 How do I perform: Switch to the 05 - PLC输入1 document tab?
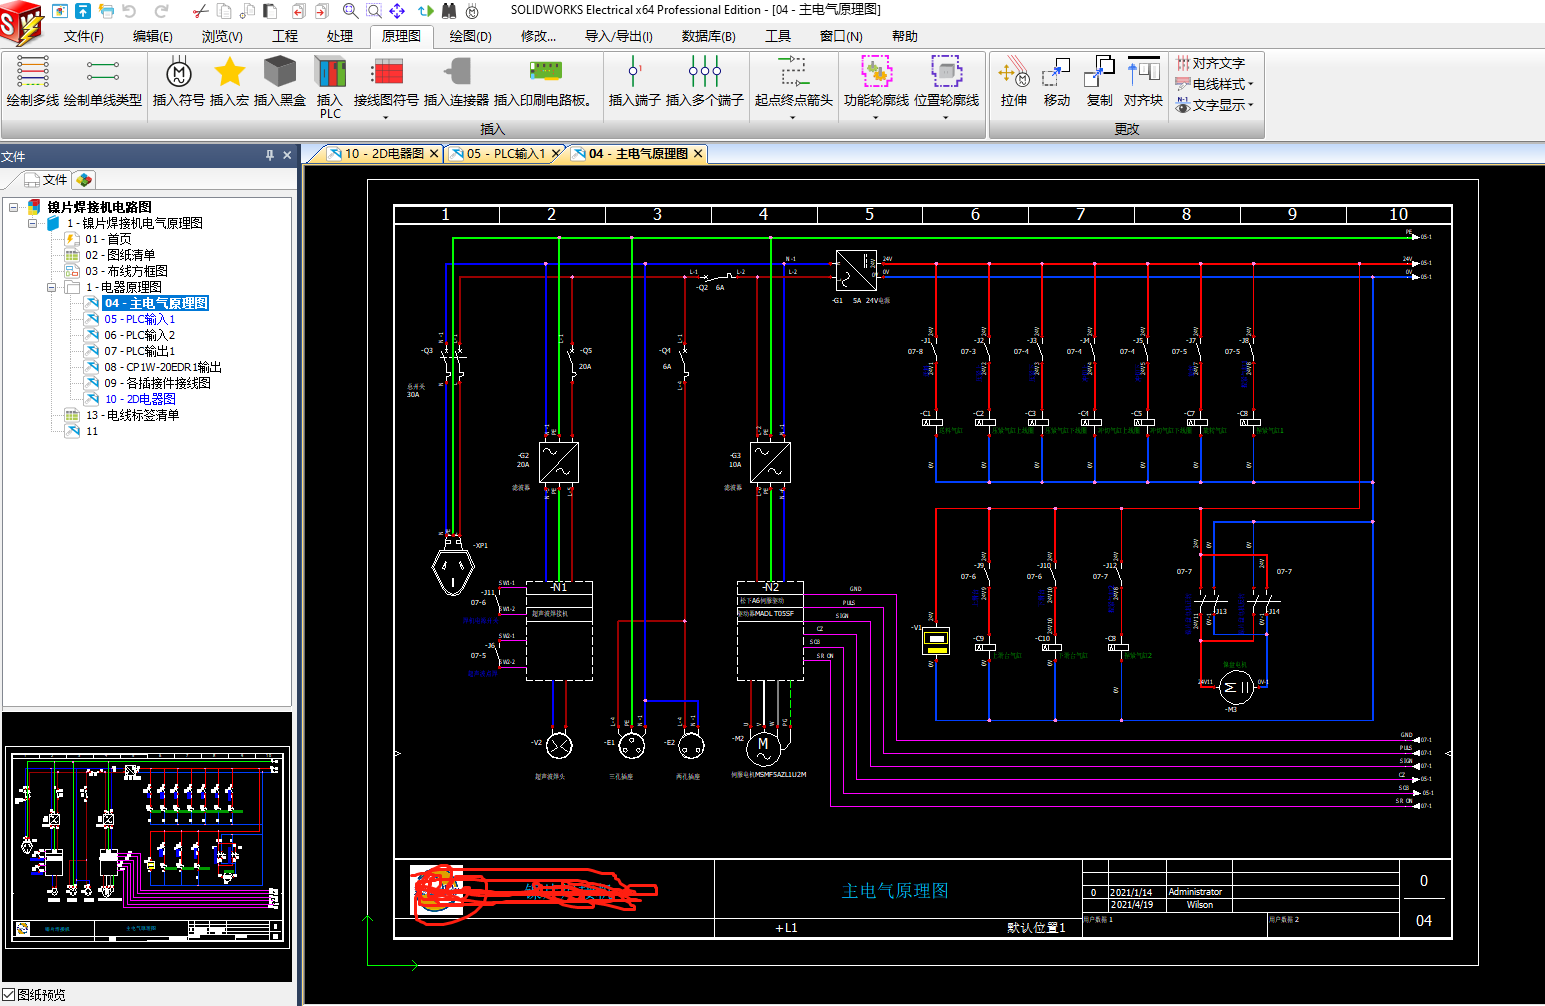click(506, 154)
